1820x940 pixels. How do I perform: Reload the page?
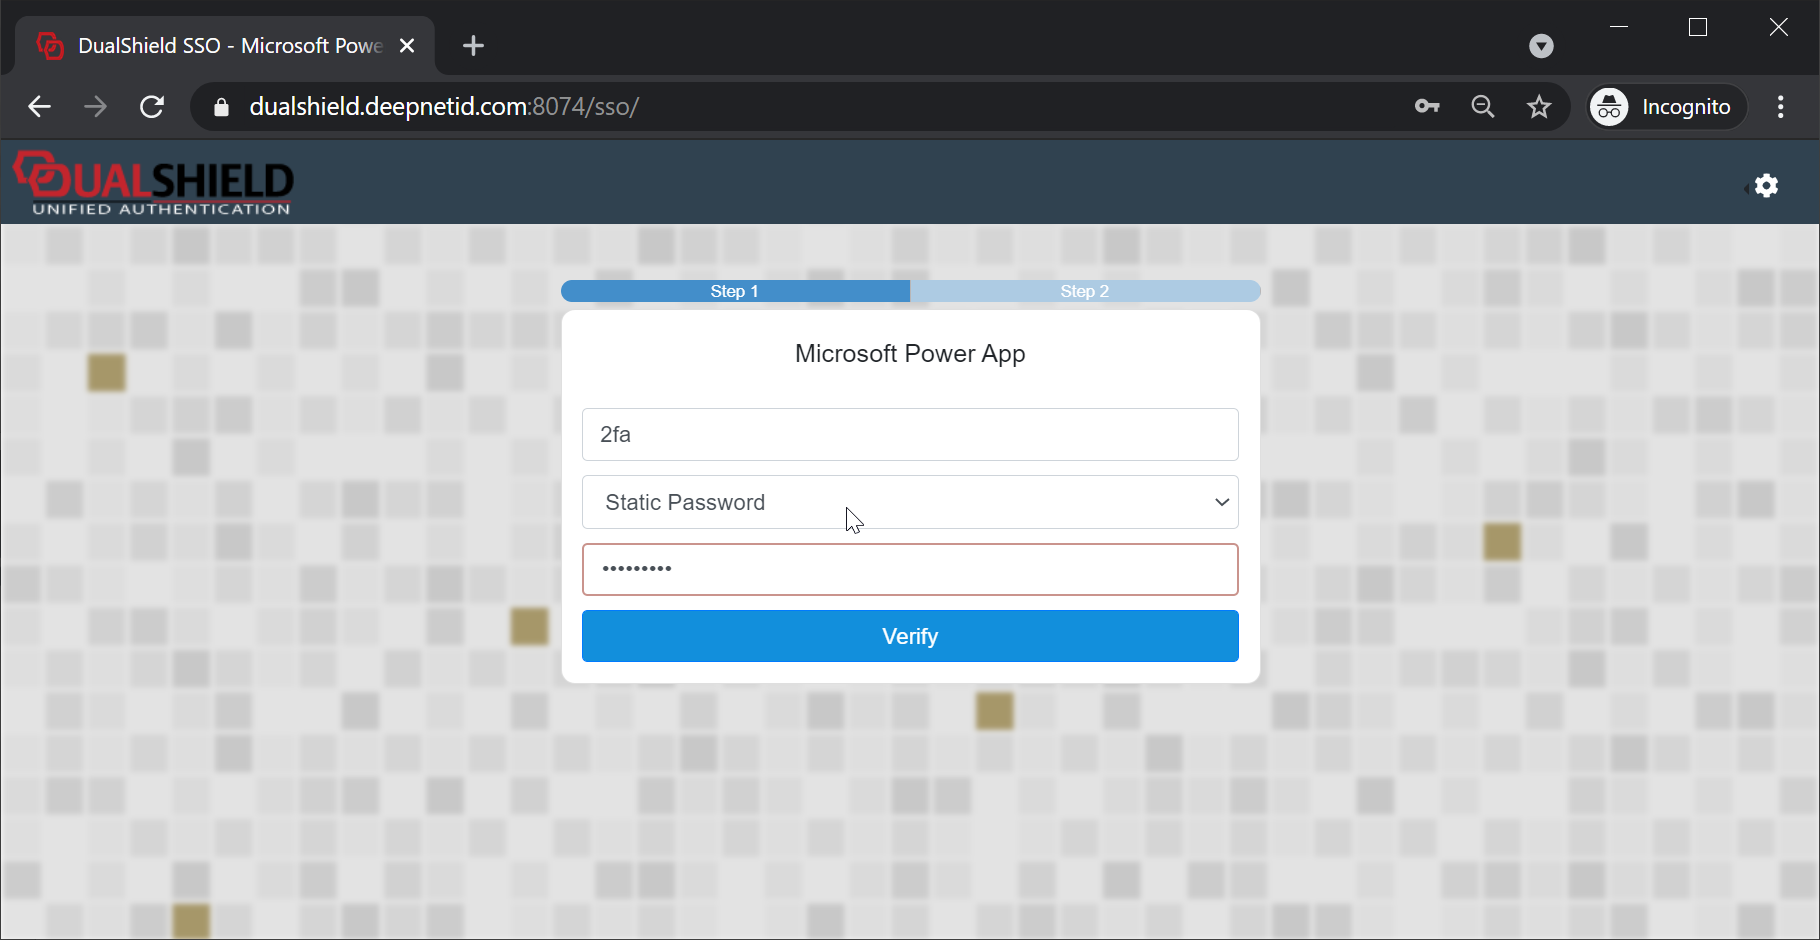(x=152, y=107)
